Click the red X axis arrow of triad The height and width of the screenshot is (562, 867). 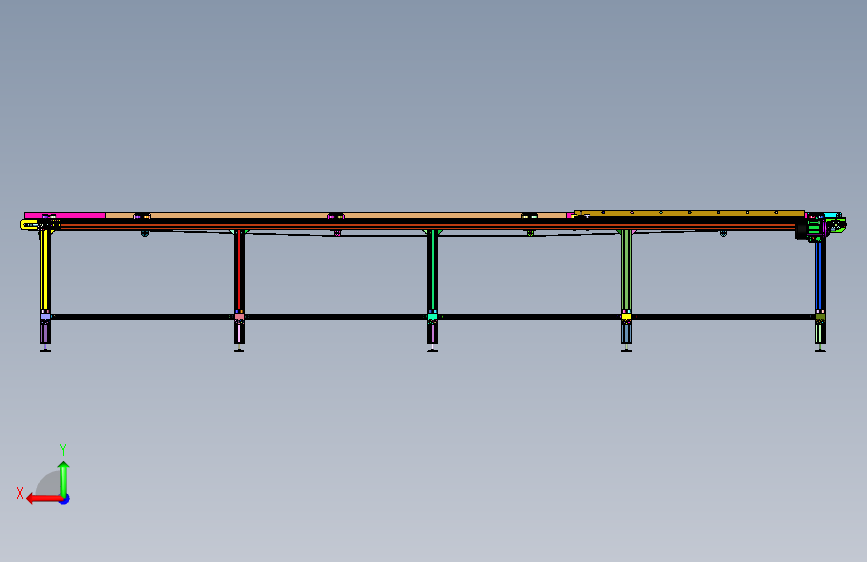(x=43, y=499)
